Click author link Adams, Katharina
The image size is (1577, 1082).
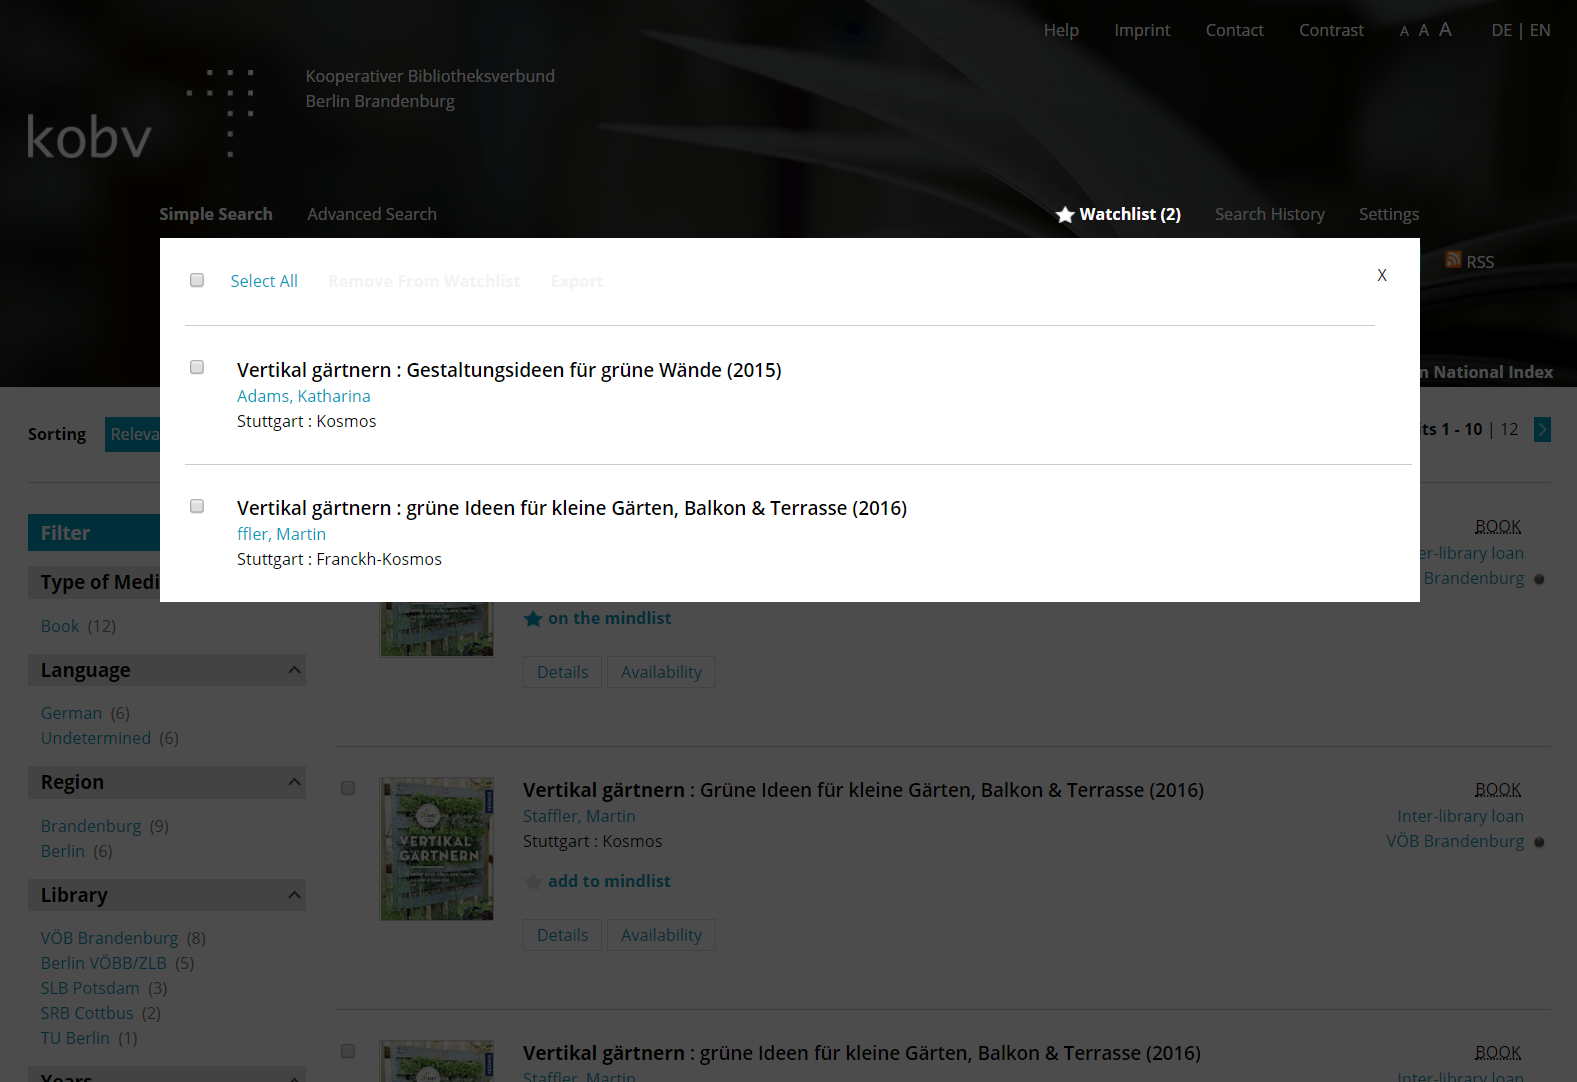point(303,396)
